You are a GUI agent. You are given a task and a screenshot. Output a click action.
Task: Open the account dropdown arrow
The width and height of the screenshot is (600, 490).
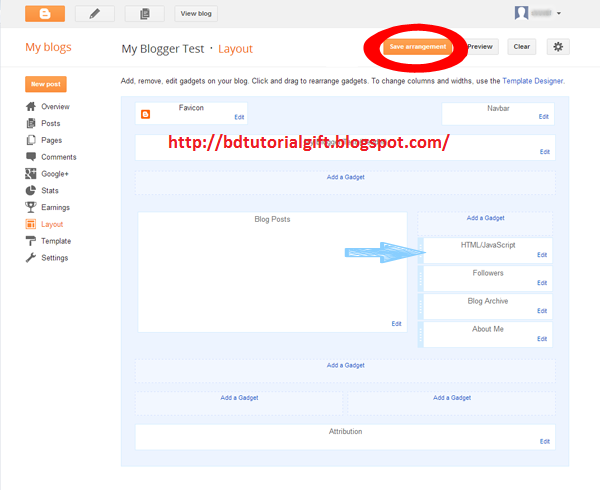tap(559, 13)
